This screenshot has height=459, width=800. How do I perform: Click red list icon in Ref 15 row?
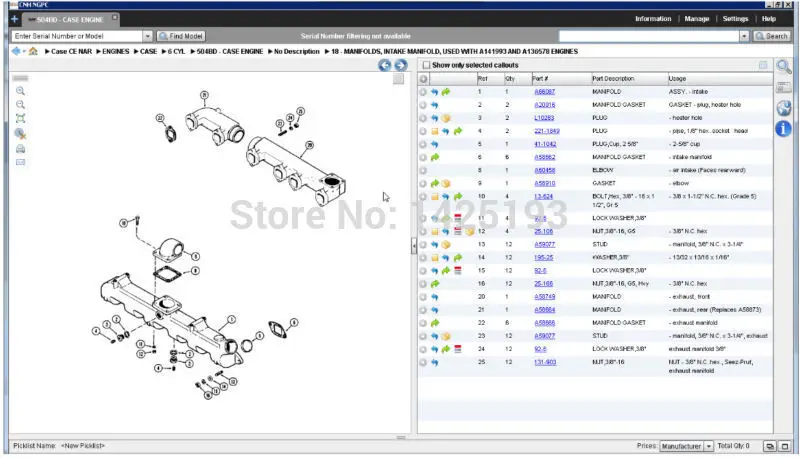[x=458, y=271]
